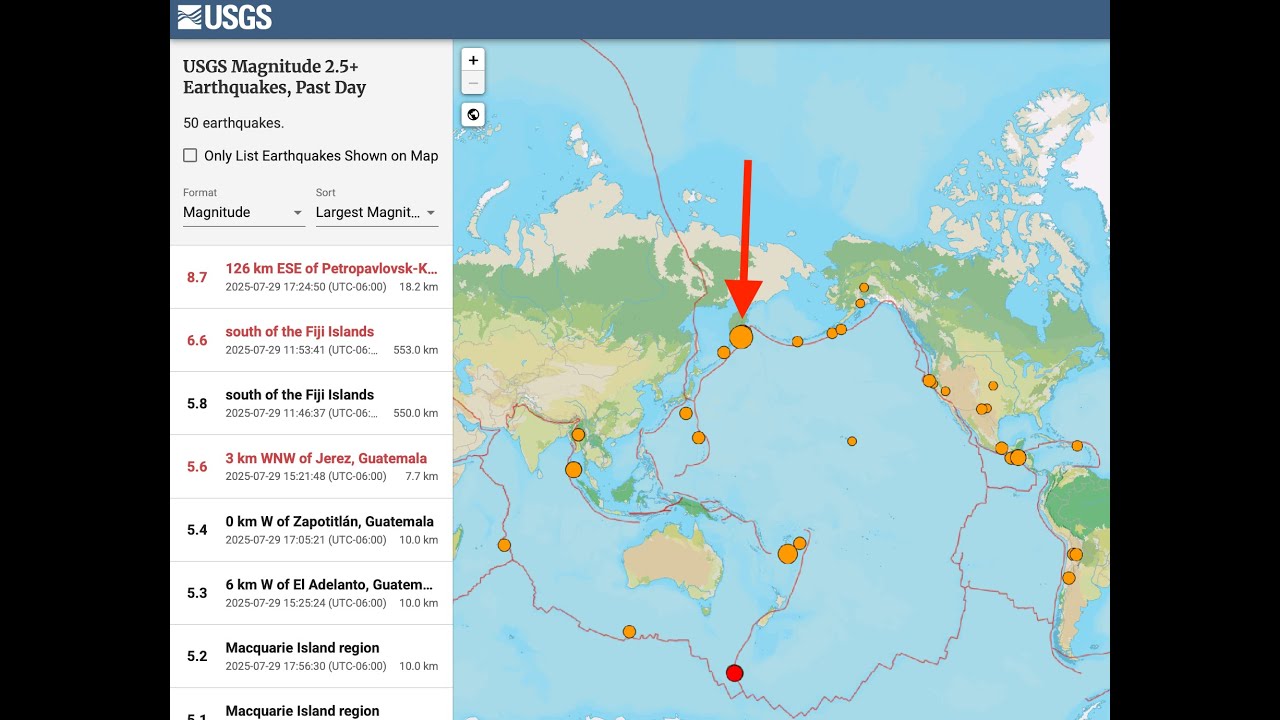Open the Format dropdown set to Magnitude
Screen dimensions: 1280x720
243,212
